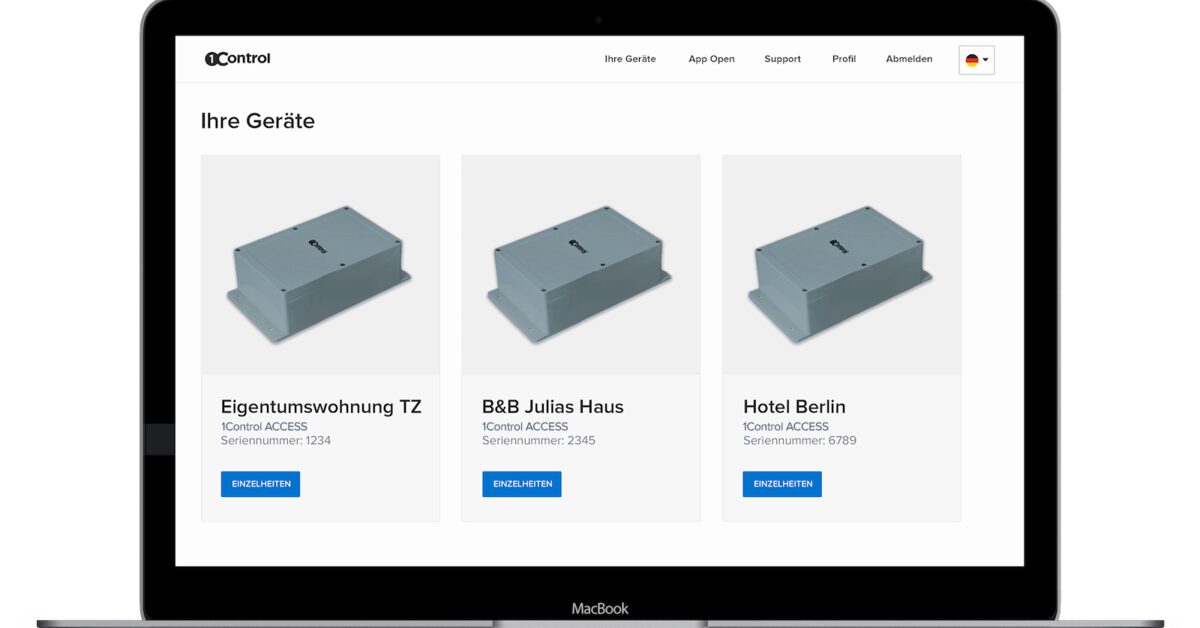This screenshot has width=1200, height=628.
Task: Go to Support page
Action: click(x=782, y=59)
